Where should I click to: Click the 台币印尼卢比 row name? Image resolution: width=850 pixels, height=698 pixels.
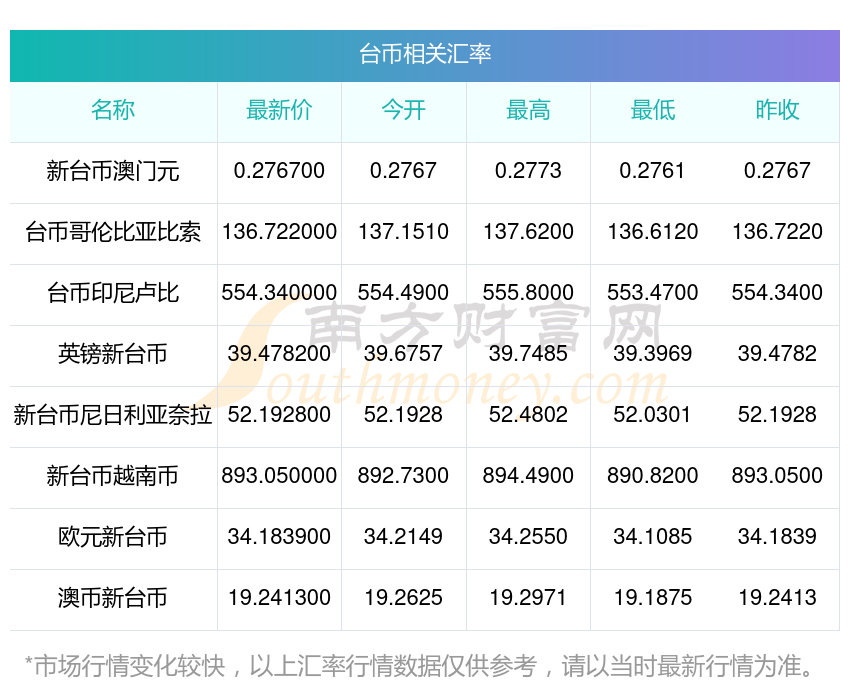click(113, 293)
